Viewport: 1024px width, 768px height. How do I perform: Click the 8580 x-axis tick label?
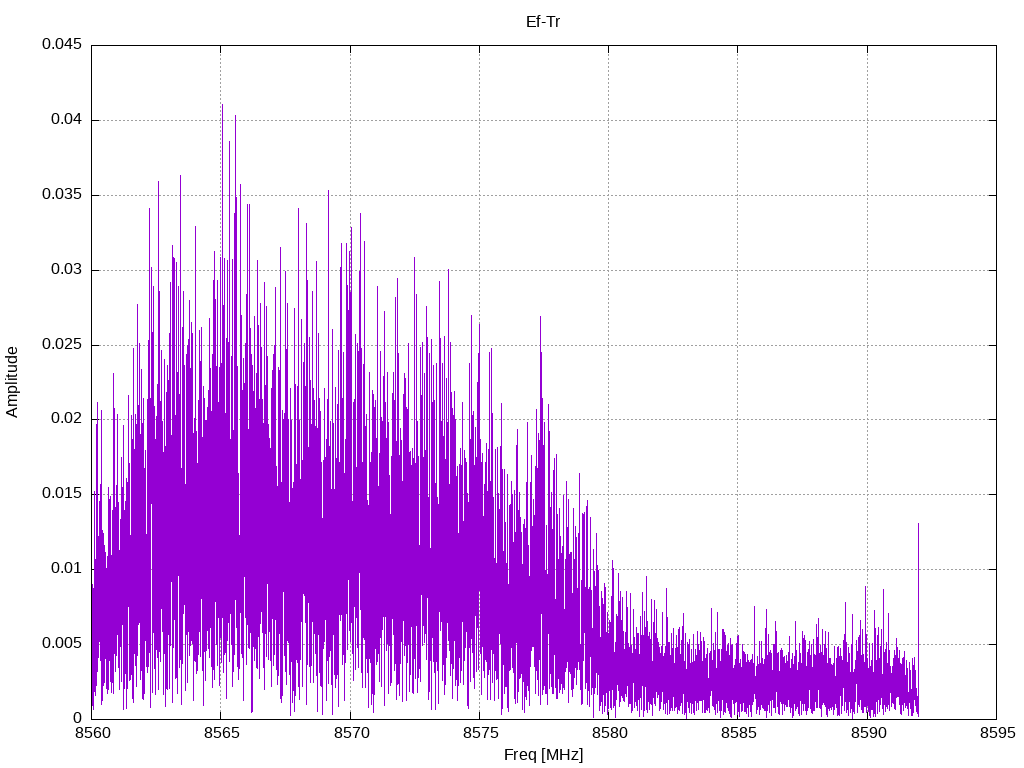click(x=609, y=733)
